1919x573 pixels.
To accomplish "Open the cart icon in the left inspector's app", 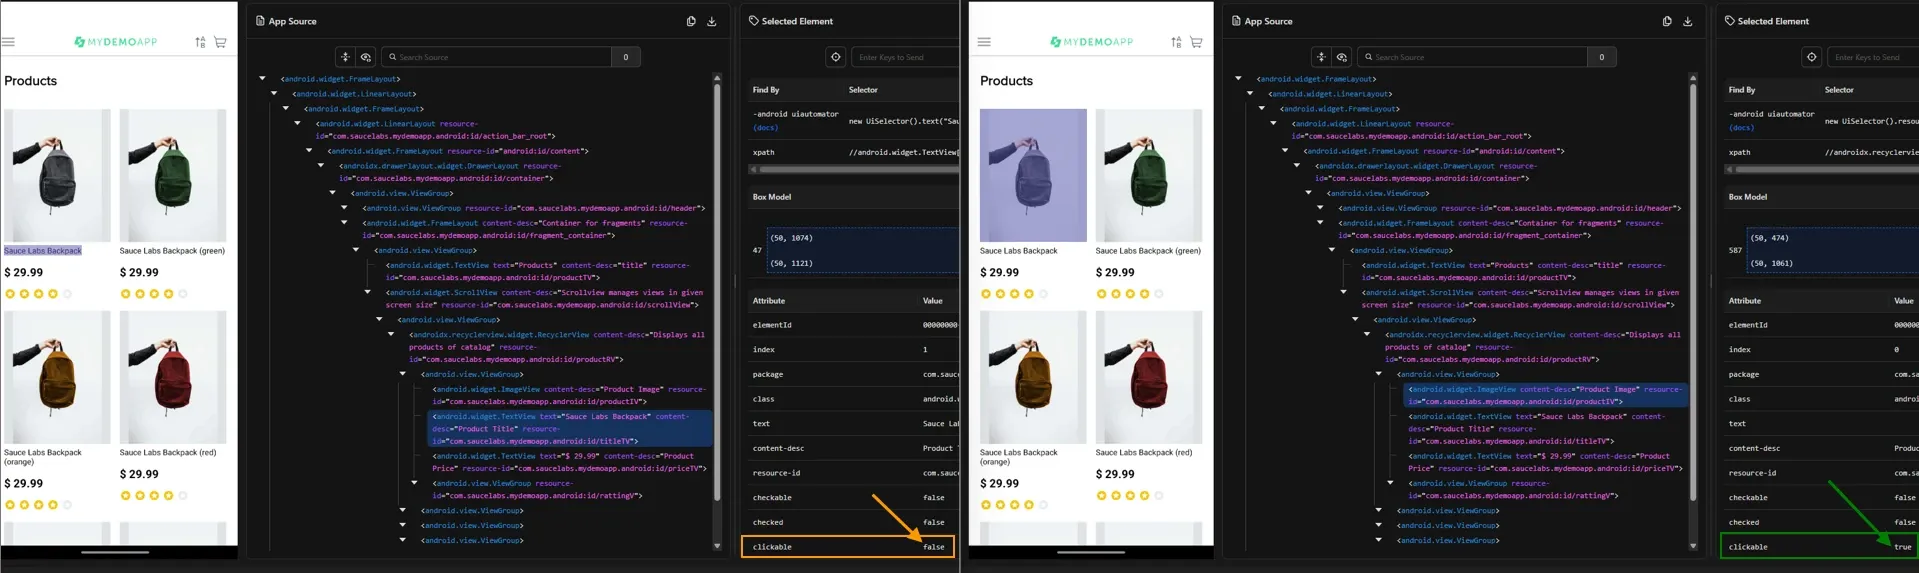I will (x=220, y=42).
